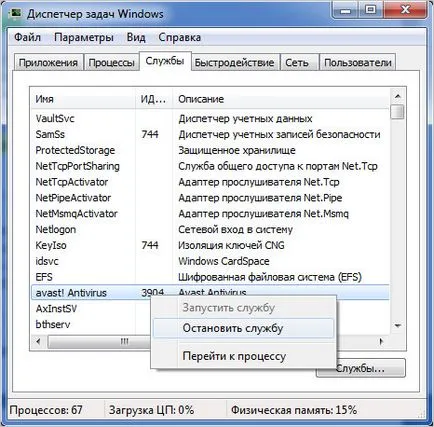
Task: Open the Вид menu
Action: (136, 37)
